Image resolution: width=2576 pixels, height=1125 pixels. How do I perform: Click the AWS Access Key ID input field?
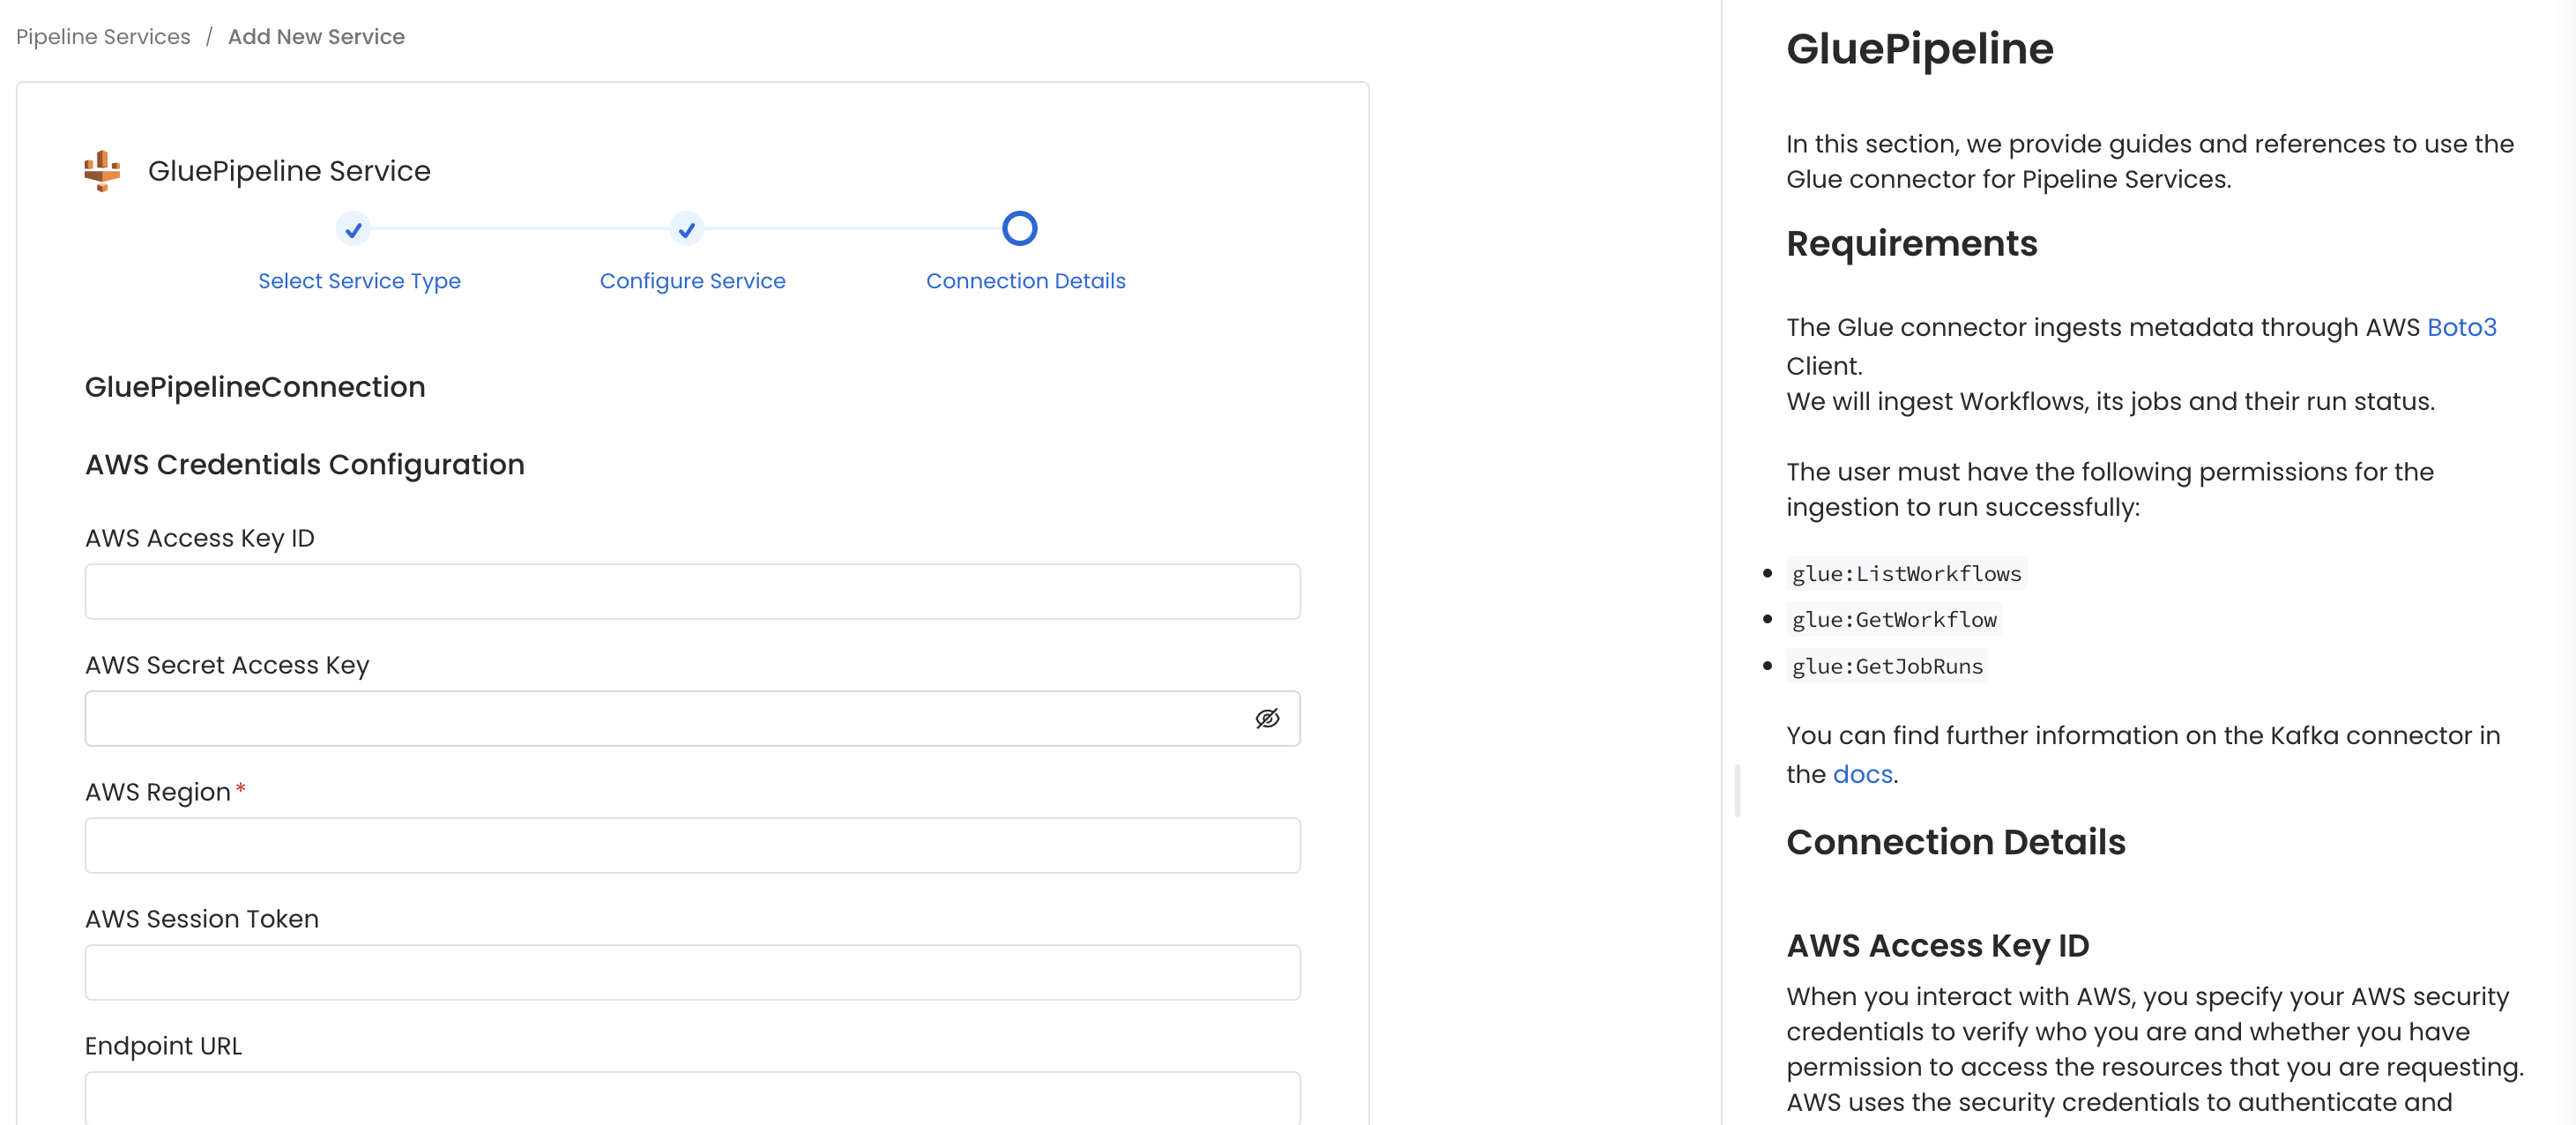tap(693, 591)
